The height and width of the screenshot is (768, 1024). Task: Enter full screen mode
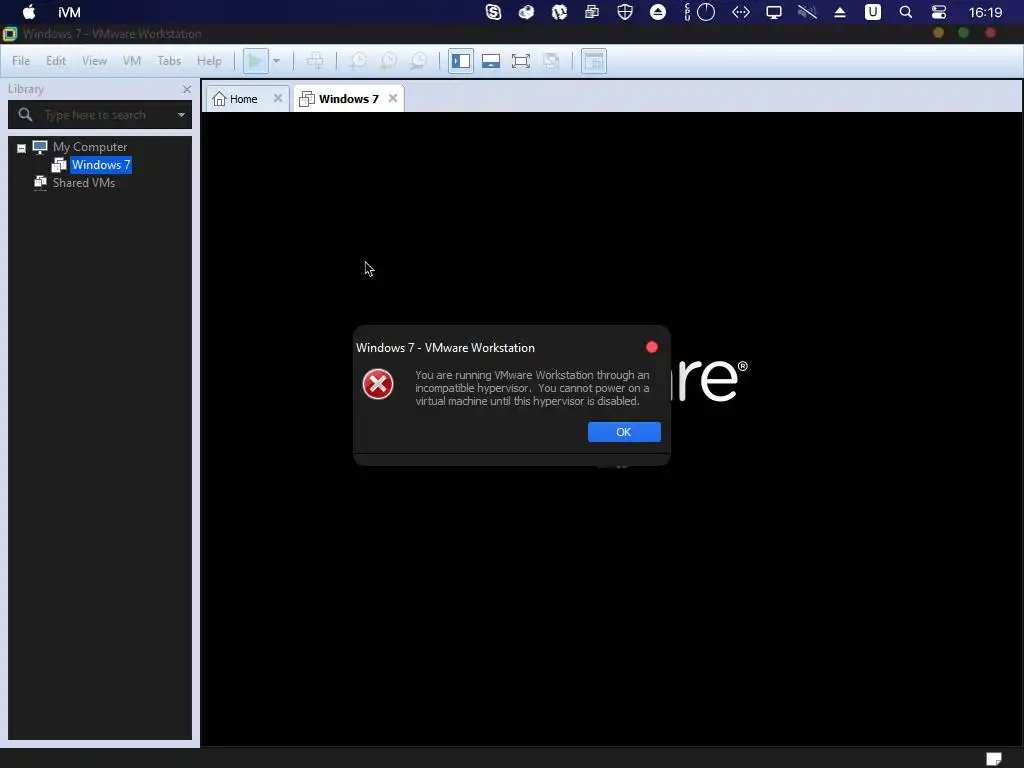520,61
